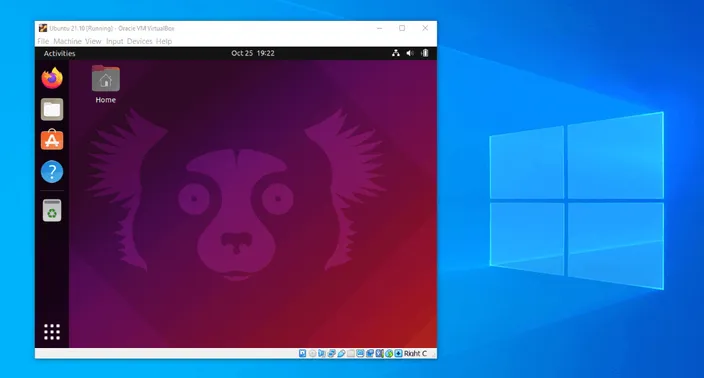The image size is (704, 378).
Task: Click the network adapter status bar icon
Action: point(331,353)
